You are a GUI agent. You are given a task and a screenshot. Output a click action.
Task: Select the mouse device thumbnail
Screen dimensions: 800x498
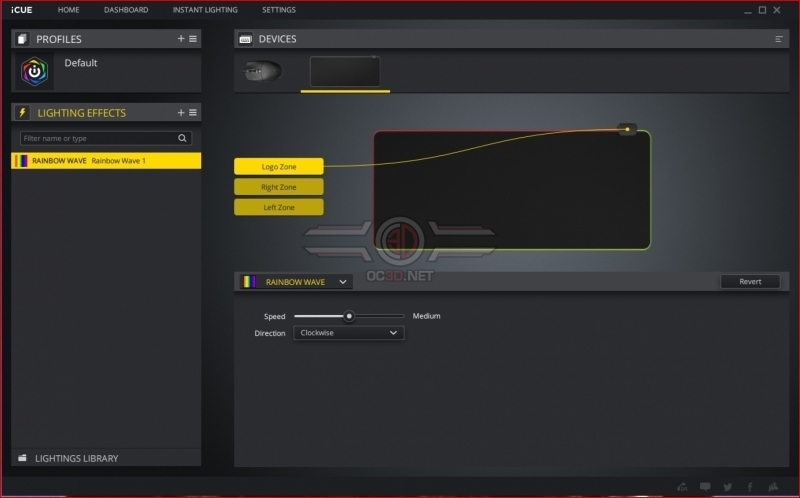263,71
